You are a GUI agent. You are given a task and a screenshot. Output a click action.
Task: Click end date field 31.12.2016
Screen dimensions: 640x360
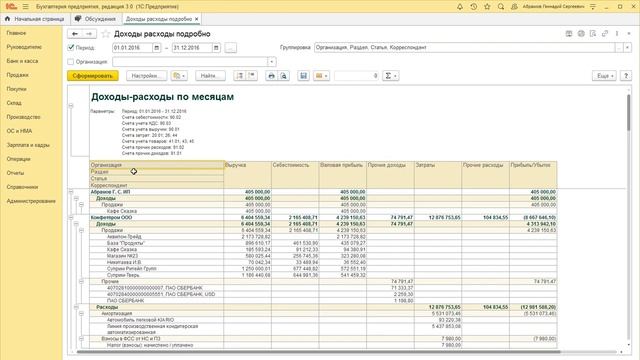[x=192, y=48]
